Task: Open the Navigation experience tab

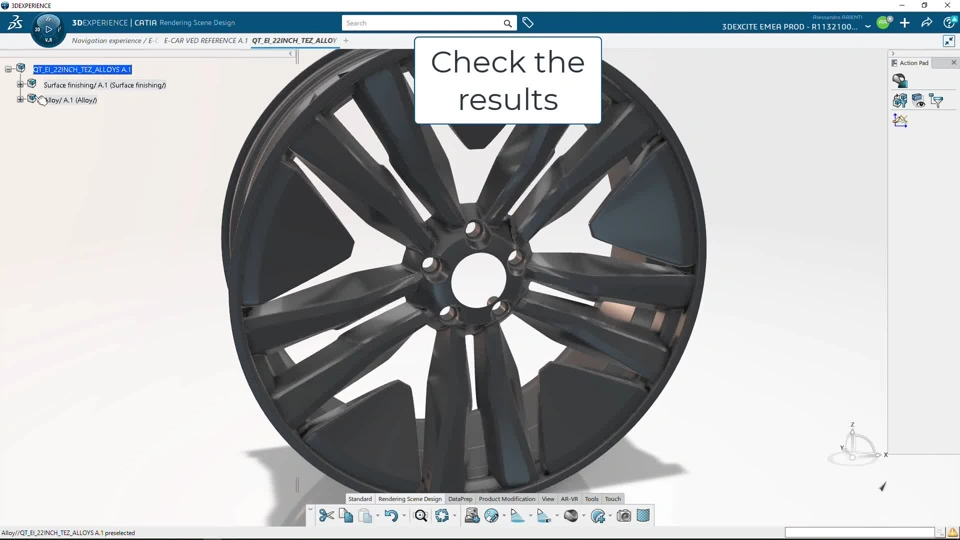Action: [x=114, y=40]
